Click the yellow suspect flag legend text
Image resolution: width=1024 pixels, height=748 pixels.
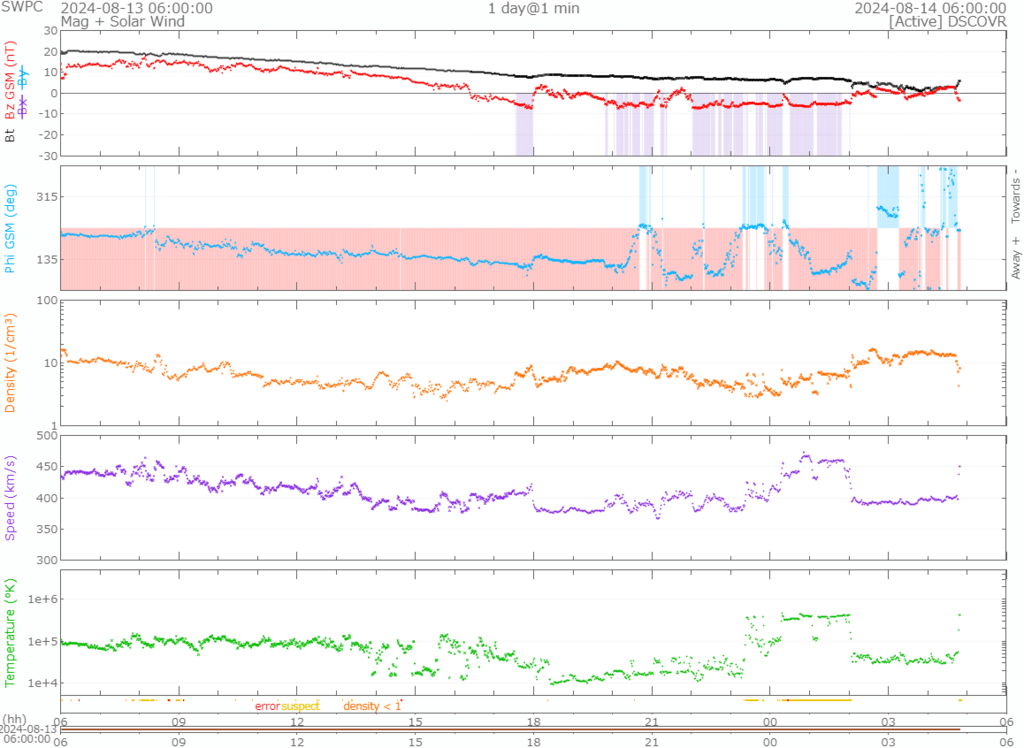coord(300,707)
